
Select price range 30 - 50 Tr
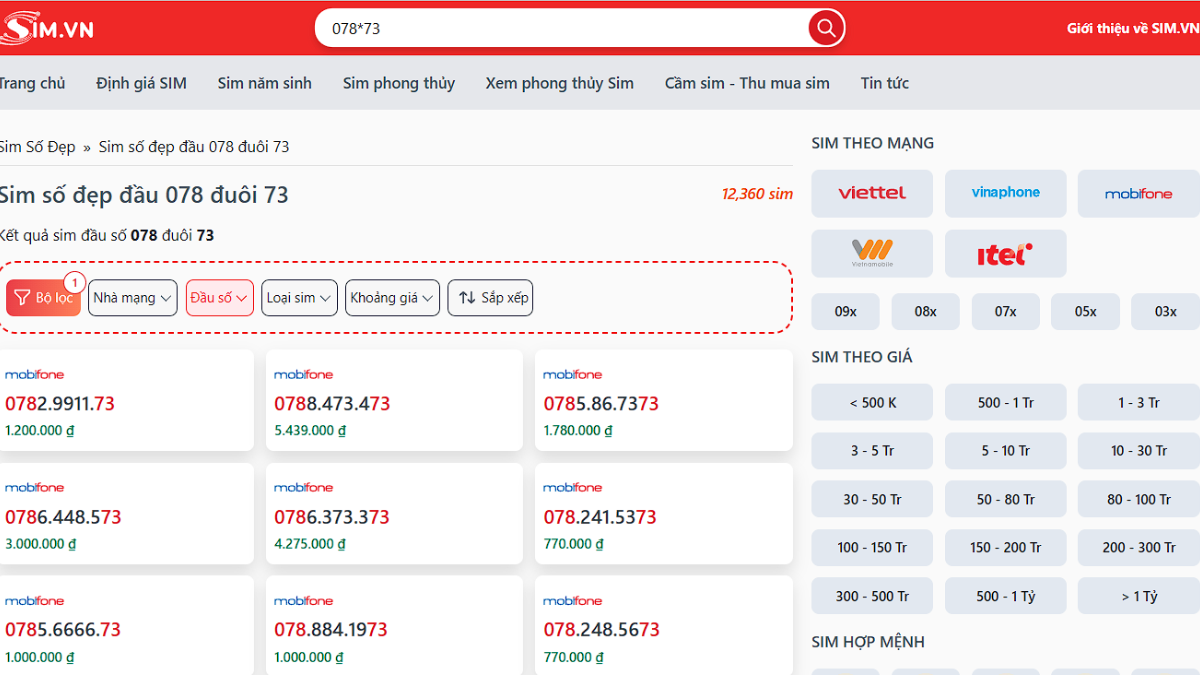click(872, 499)
